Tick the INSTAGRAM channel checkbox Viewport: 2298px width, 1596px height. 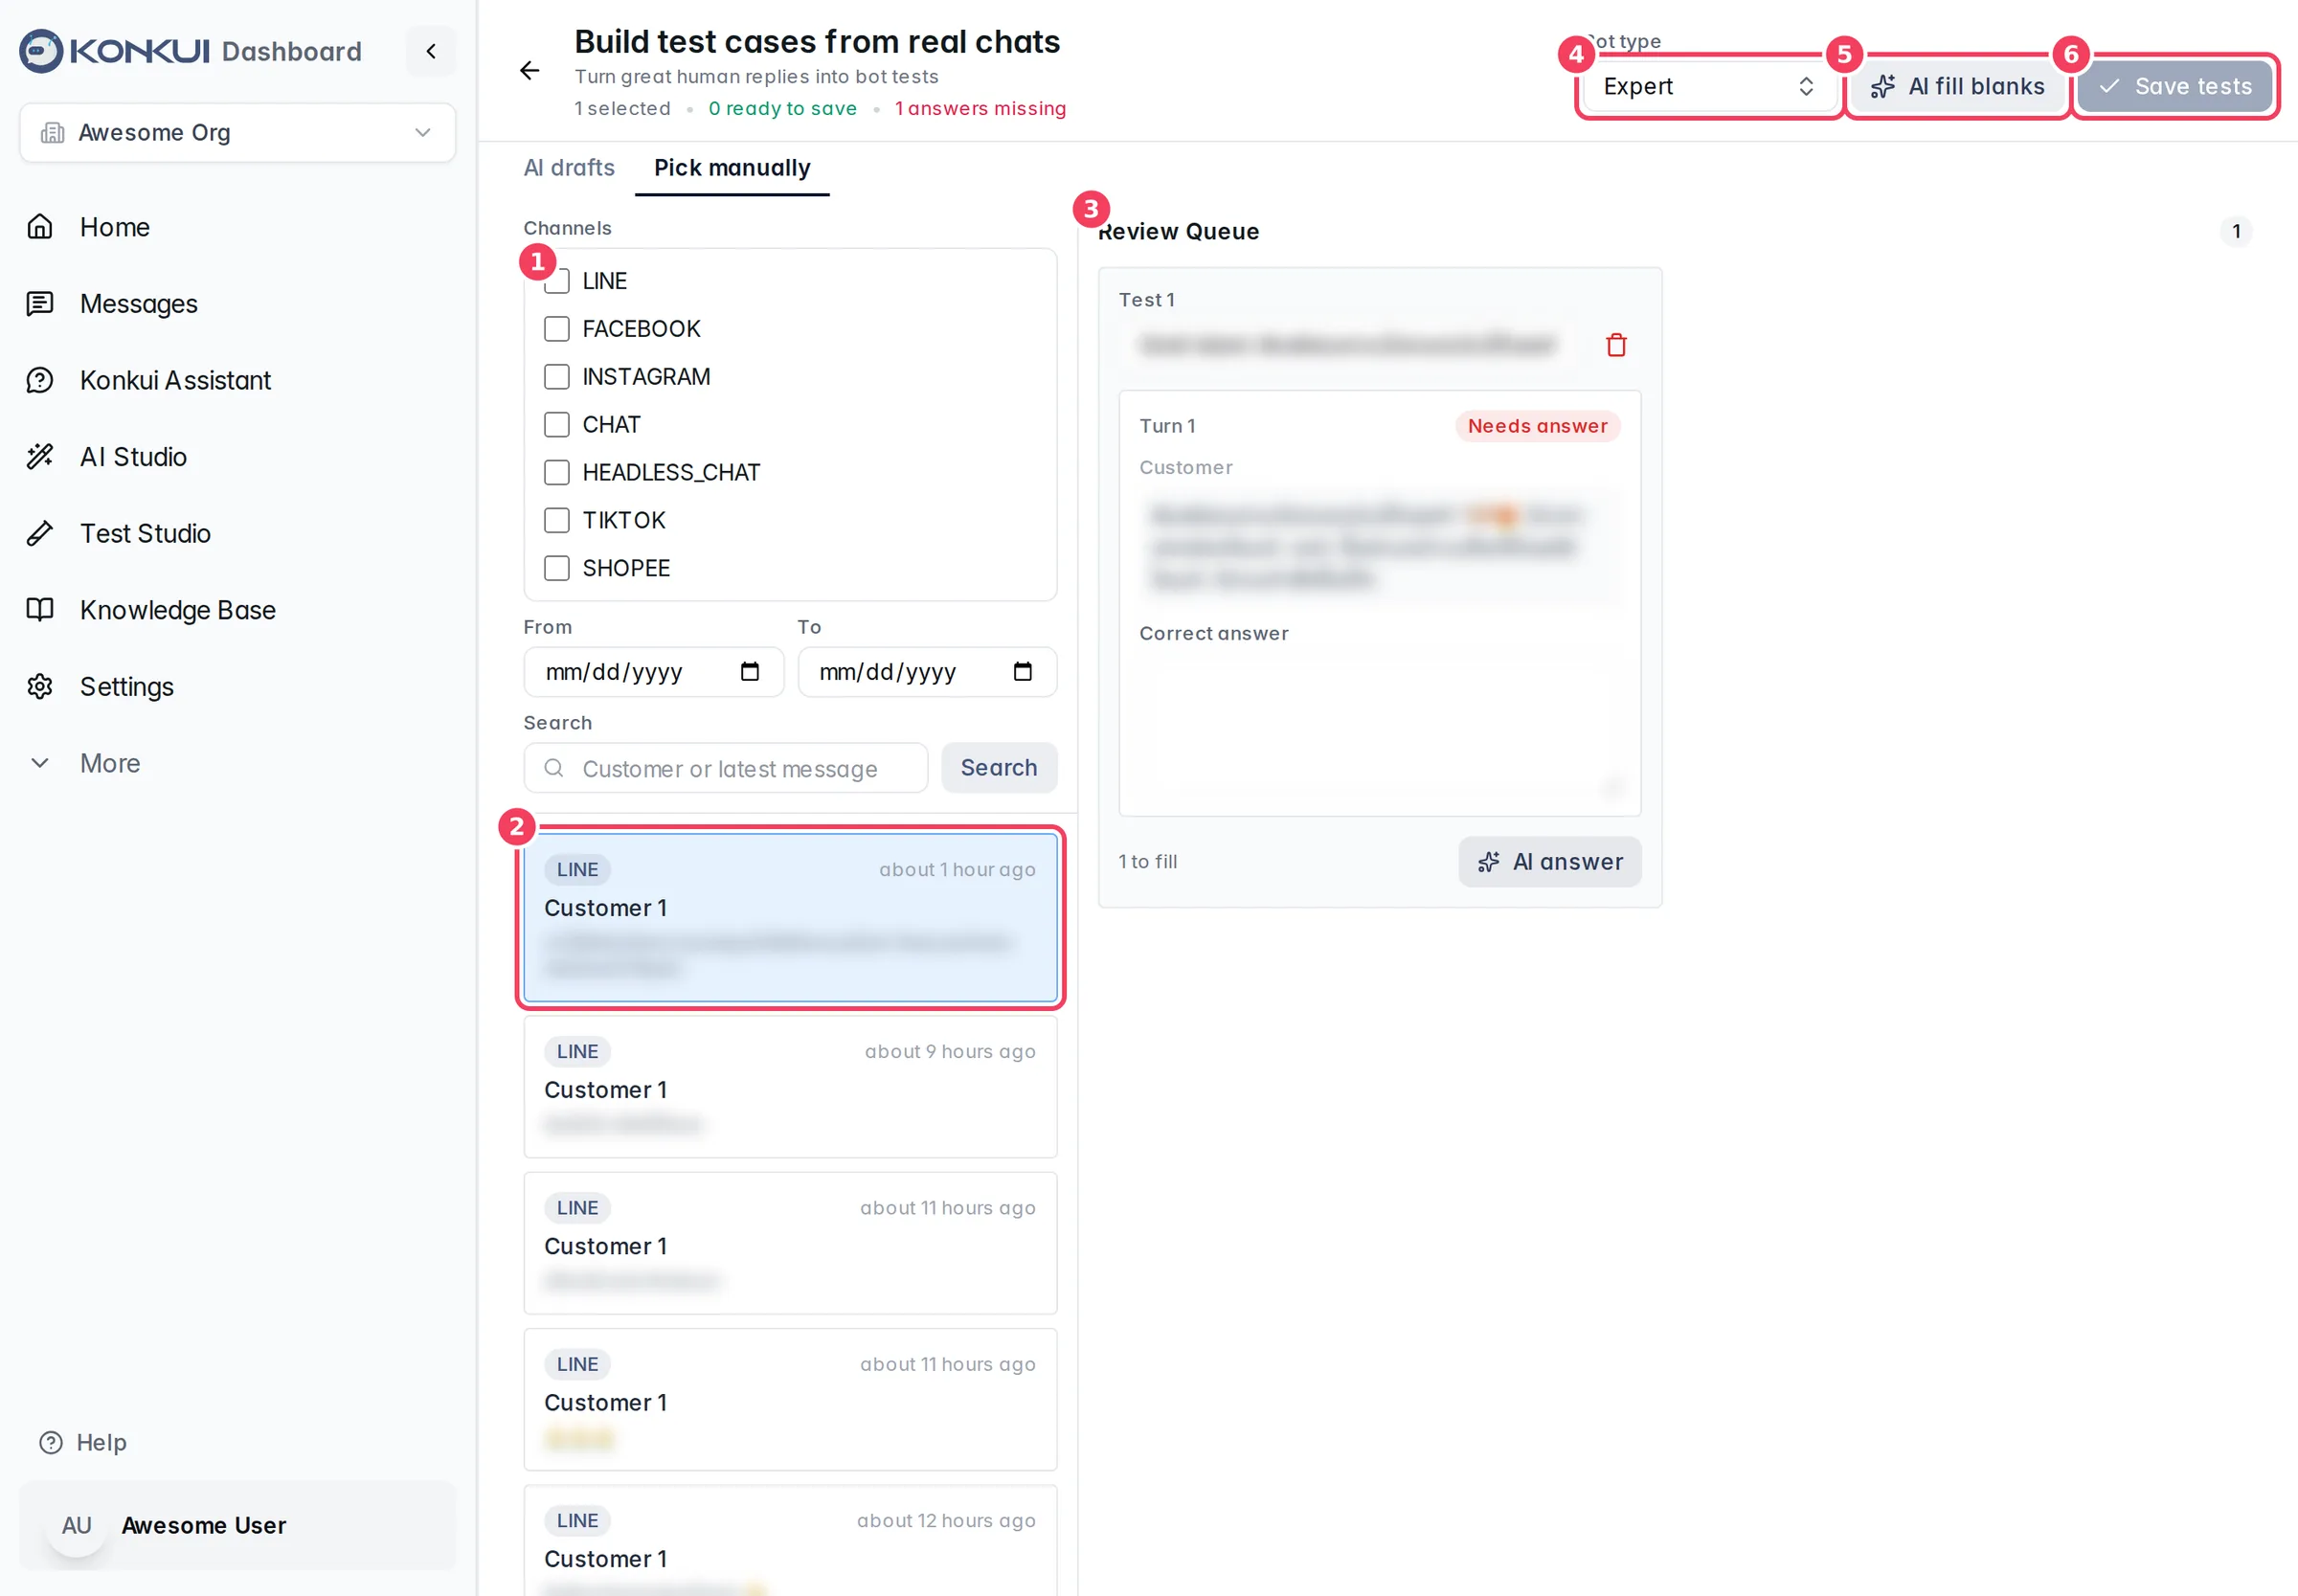click(x=557, y=377)
